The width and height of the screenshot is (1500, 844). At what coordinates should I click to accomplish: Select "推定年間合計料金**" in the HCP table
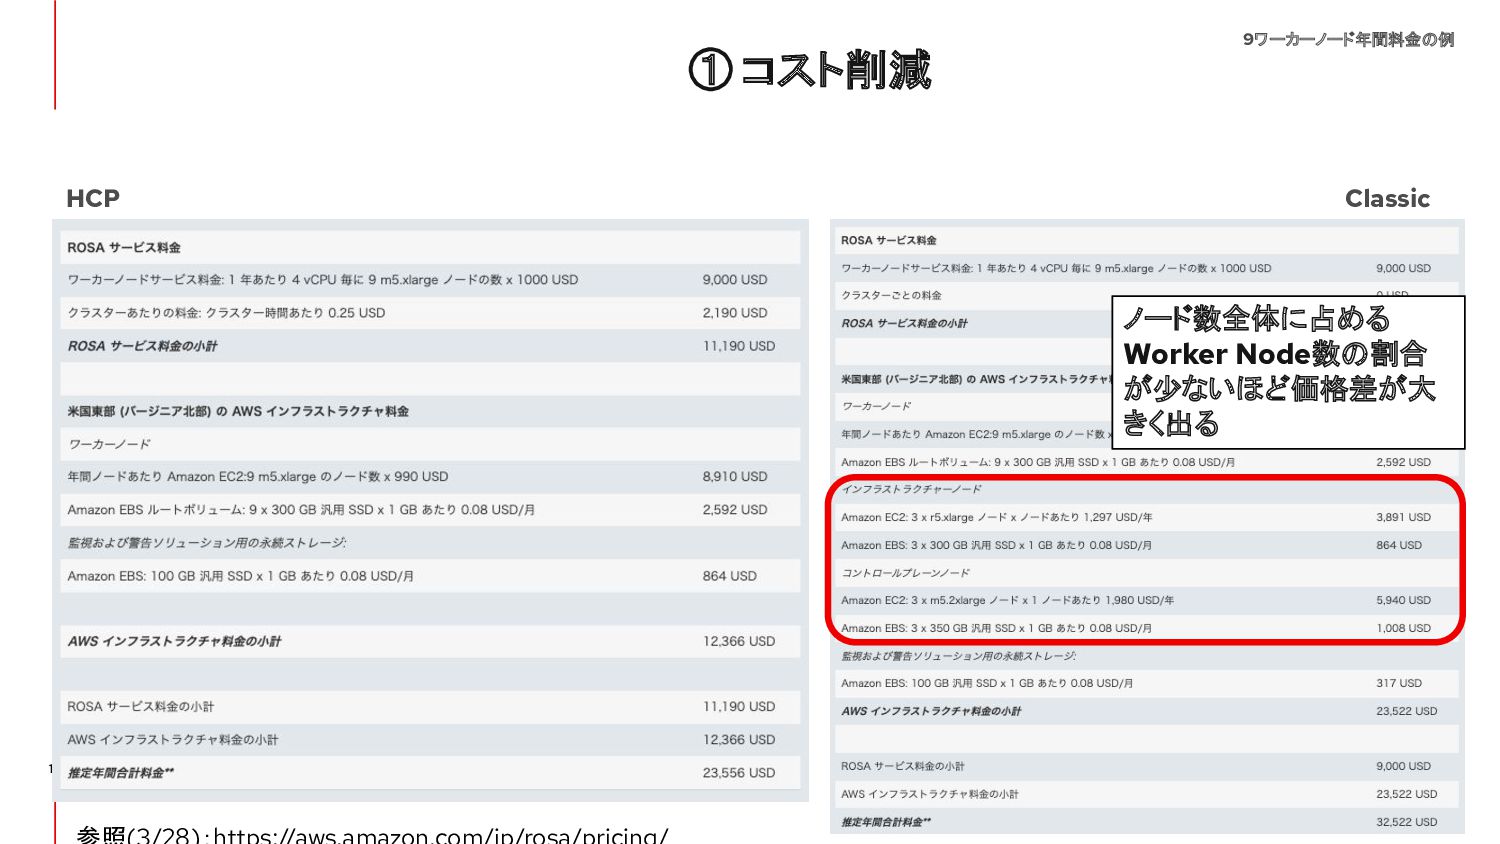[121, 773]
